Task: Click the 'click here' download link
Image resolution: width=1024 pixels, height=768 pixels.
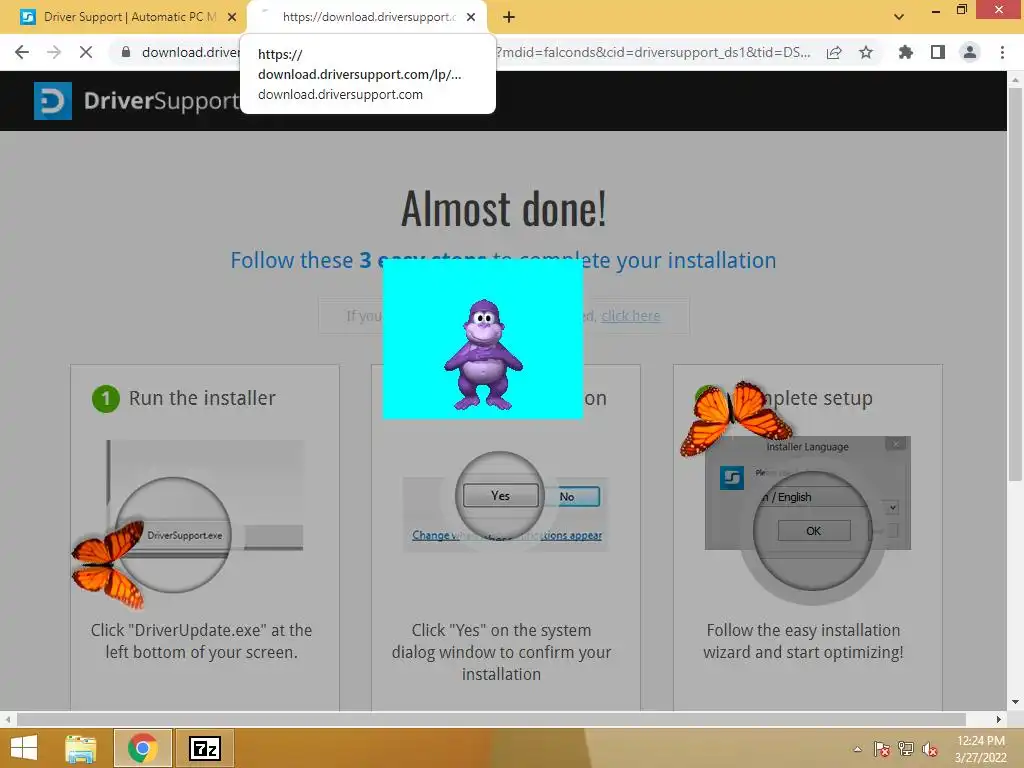Action: click(630, 316)
